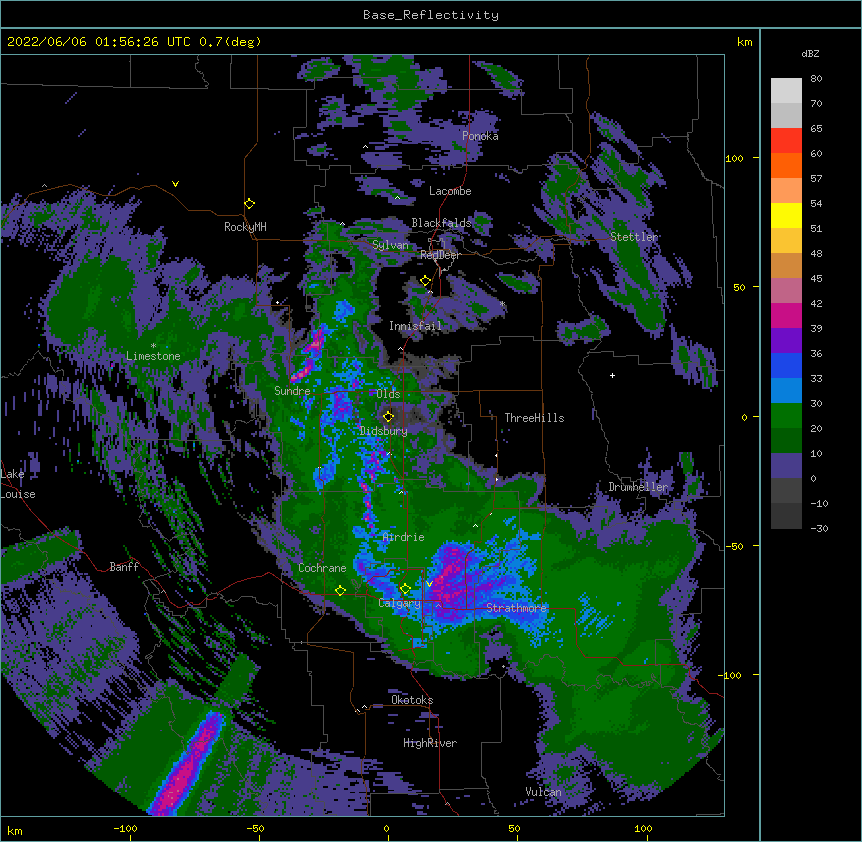The image size is (862, 842).
Task: Click the yellow diamond marker above Calgary label
Action: (405, 589)
